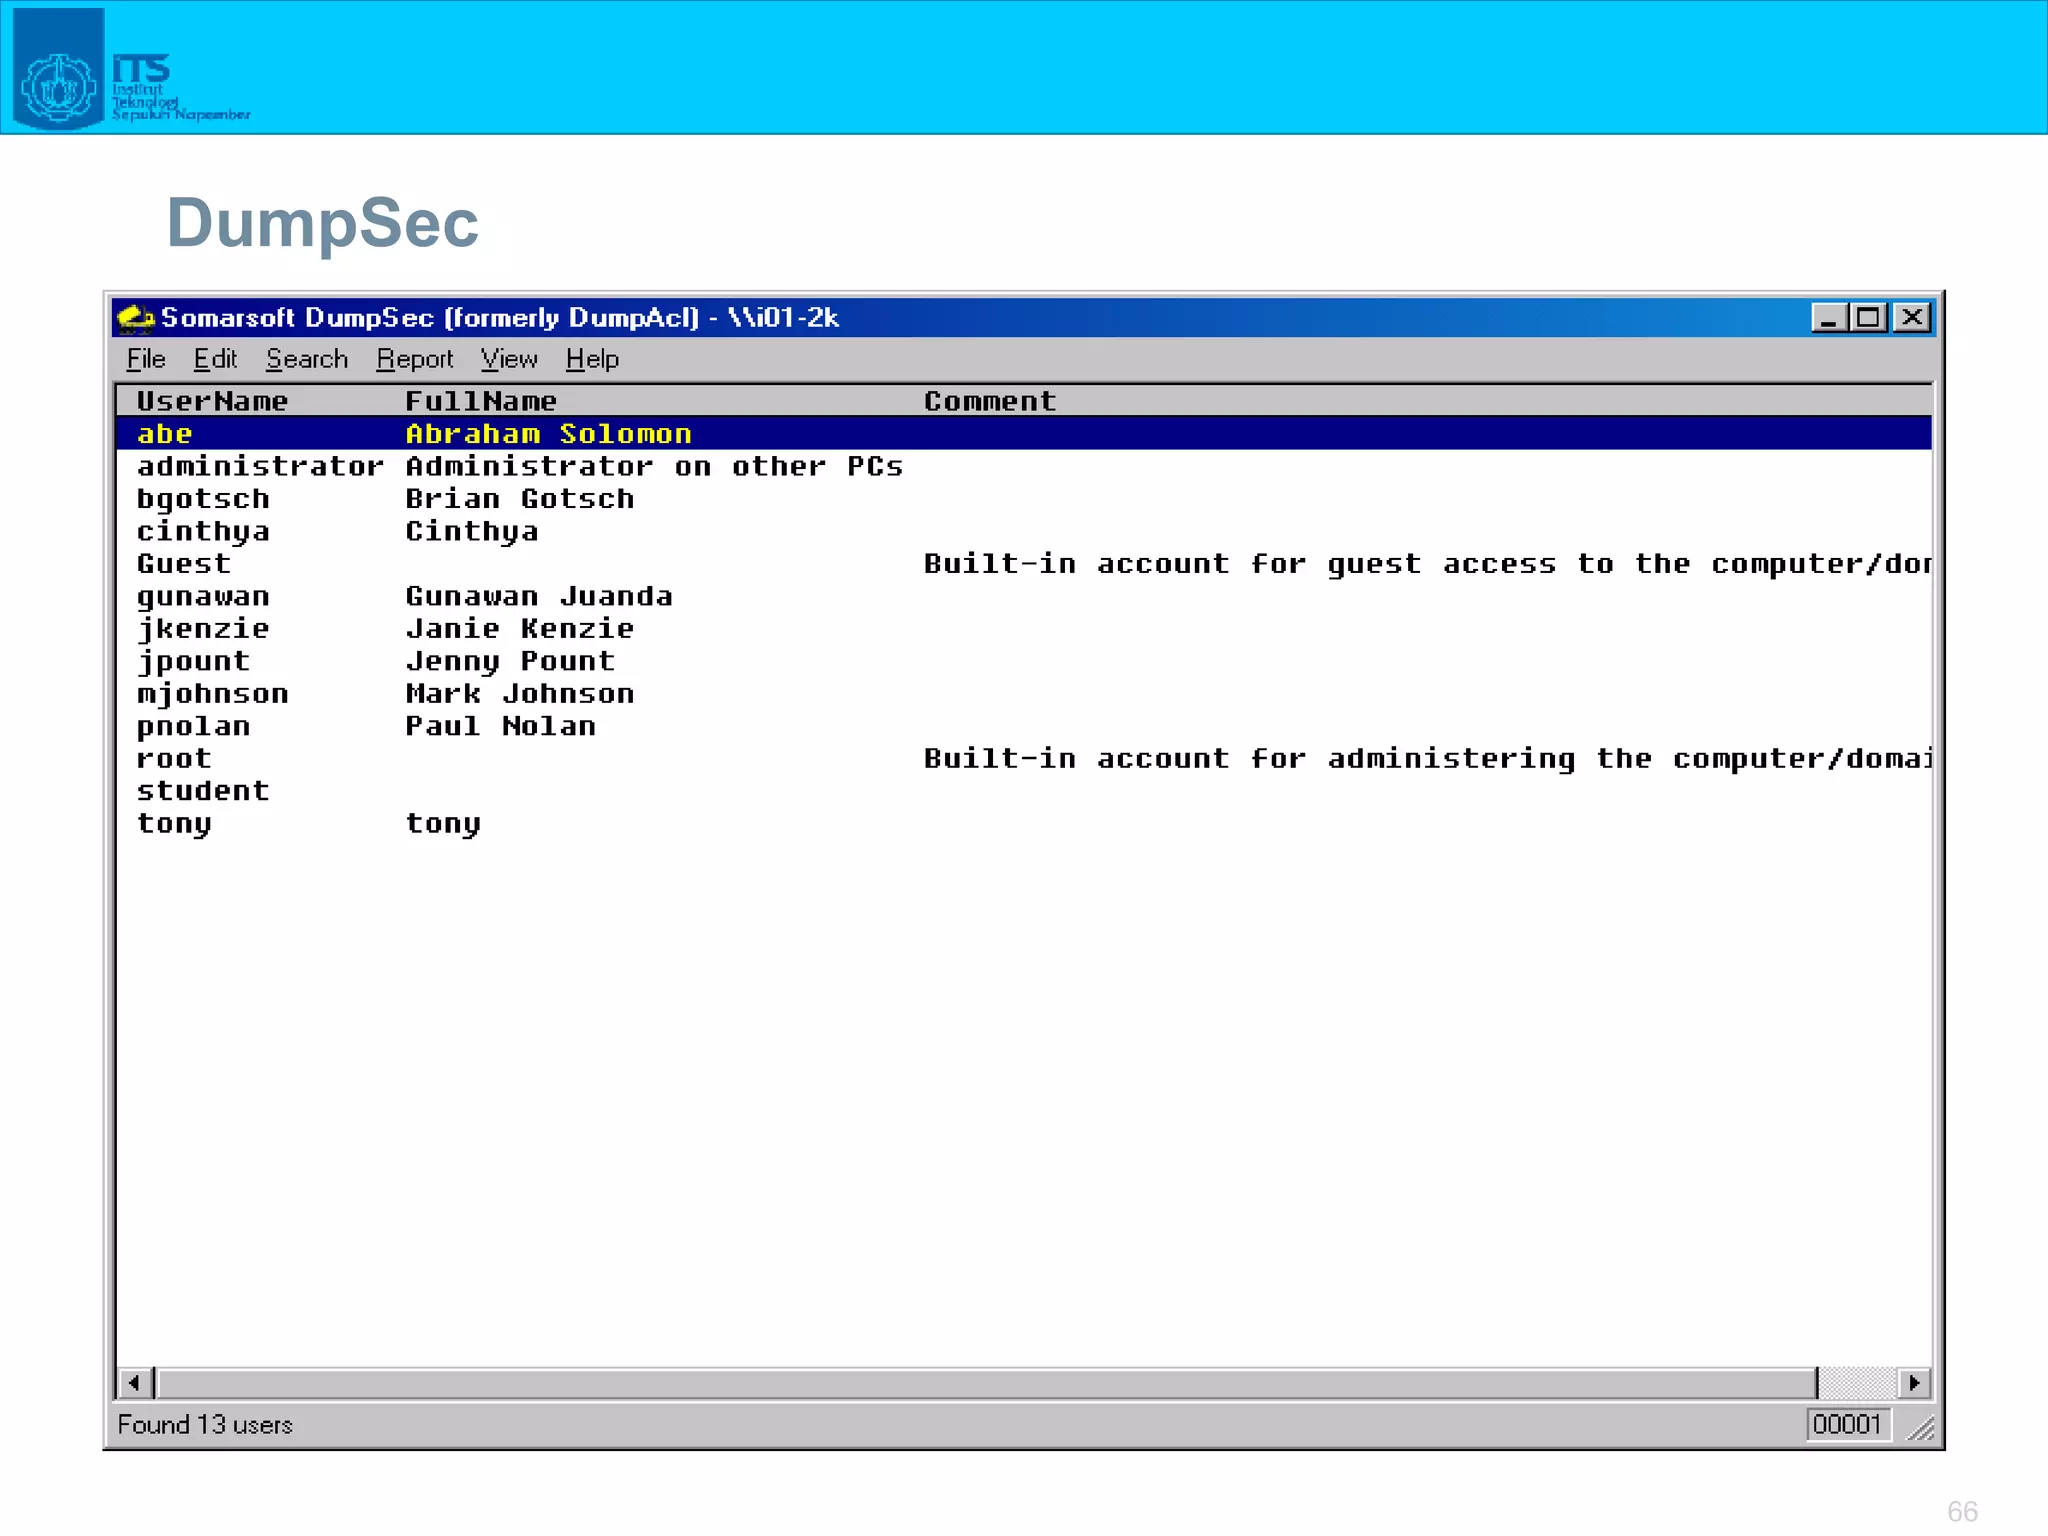Click the full name Janie Kenzie
Image resolution: width=2048 pixels, height=1536 pixels.
(520, 629)
